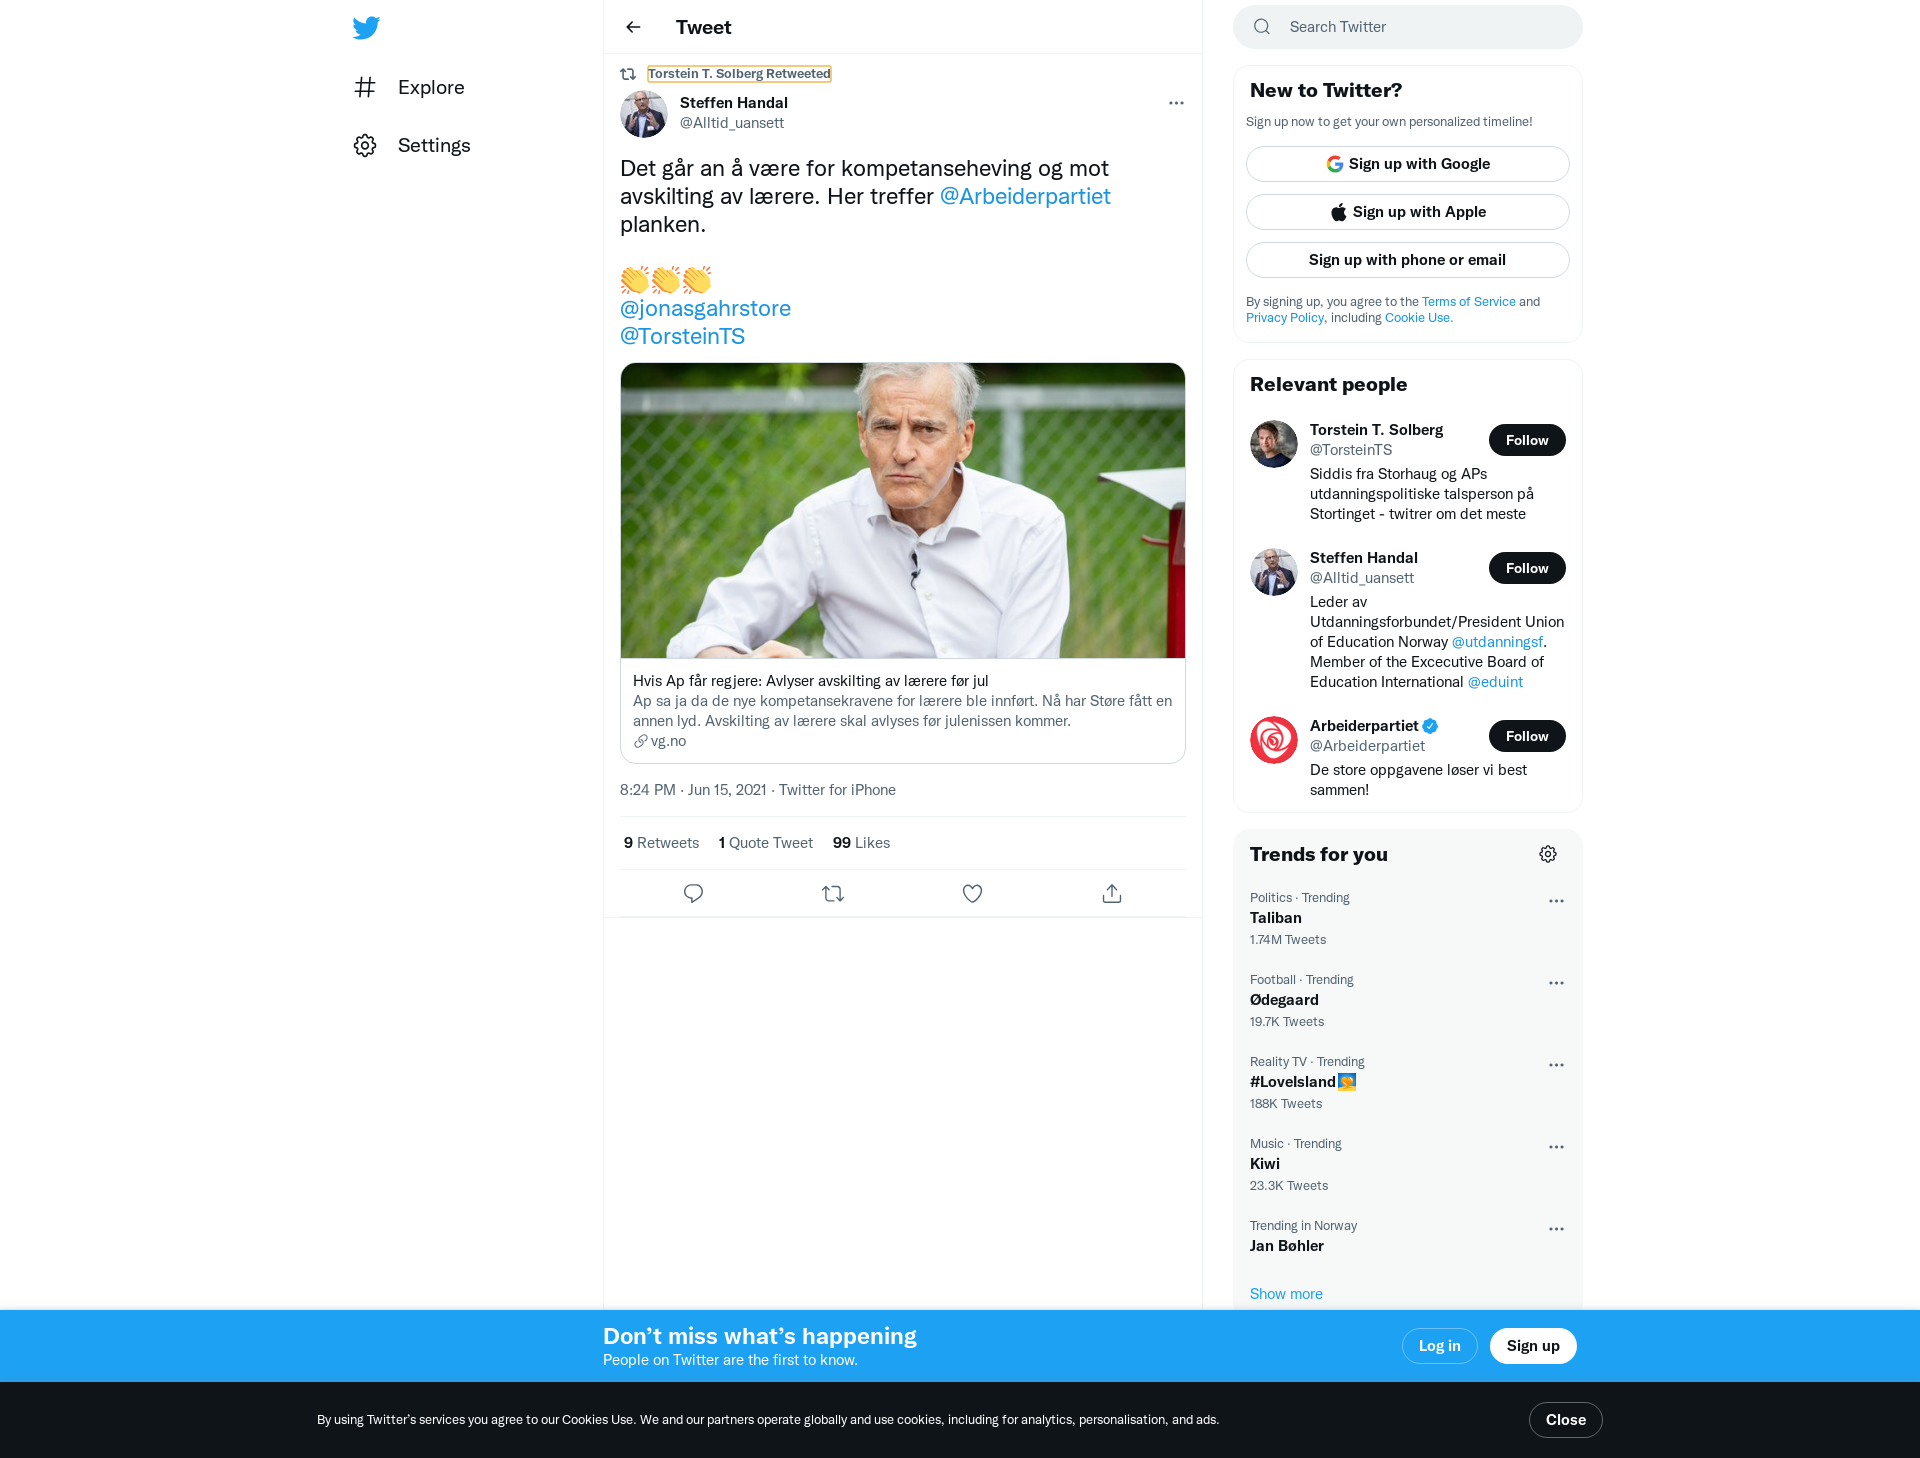Image resolution: width=1920 pixels, height=1458 pixels.
Task: Retweet using the retweet arrows icon
Action: (x=833, y=893)
